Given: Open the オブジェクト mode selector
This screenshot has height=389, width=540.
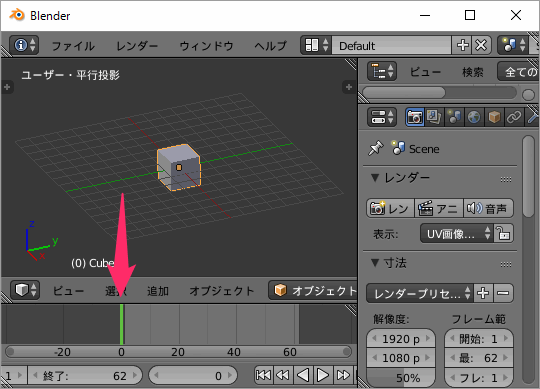Looking at the screenshot, I should pyautogui.click(x=313, y=290).
